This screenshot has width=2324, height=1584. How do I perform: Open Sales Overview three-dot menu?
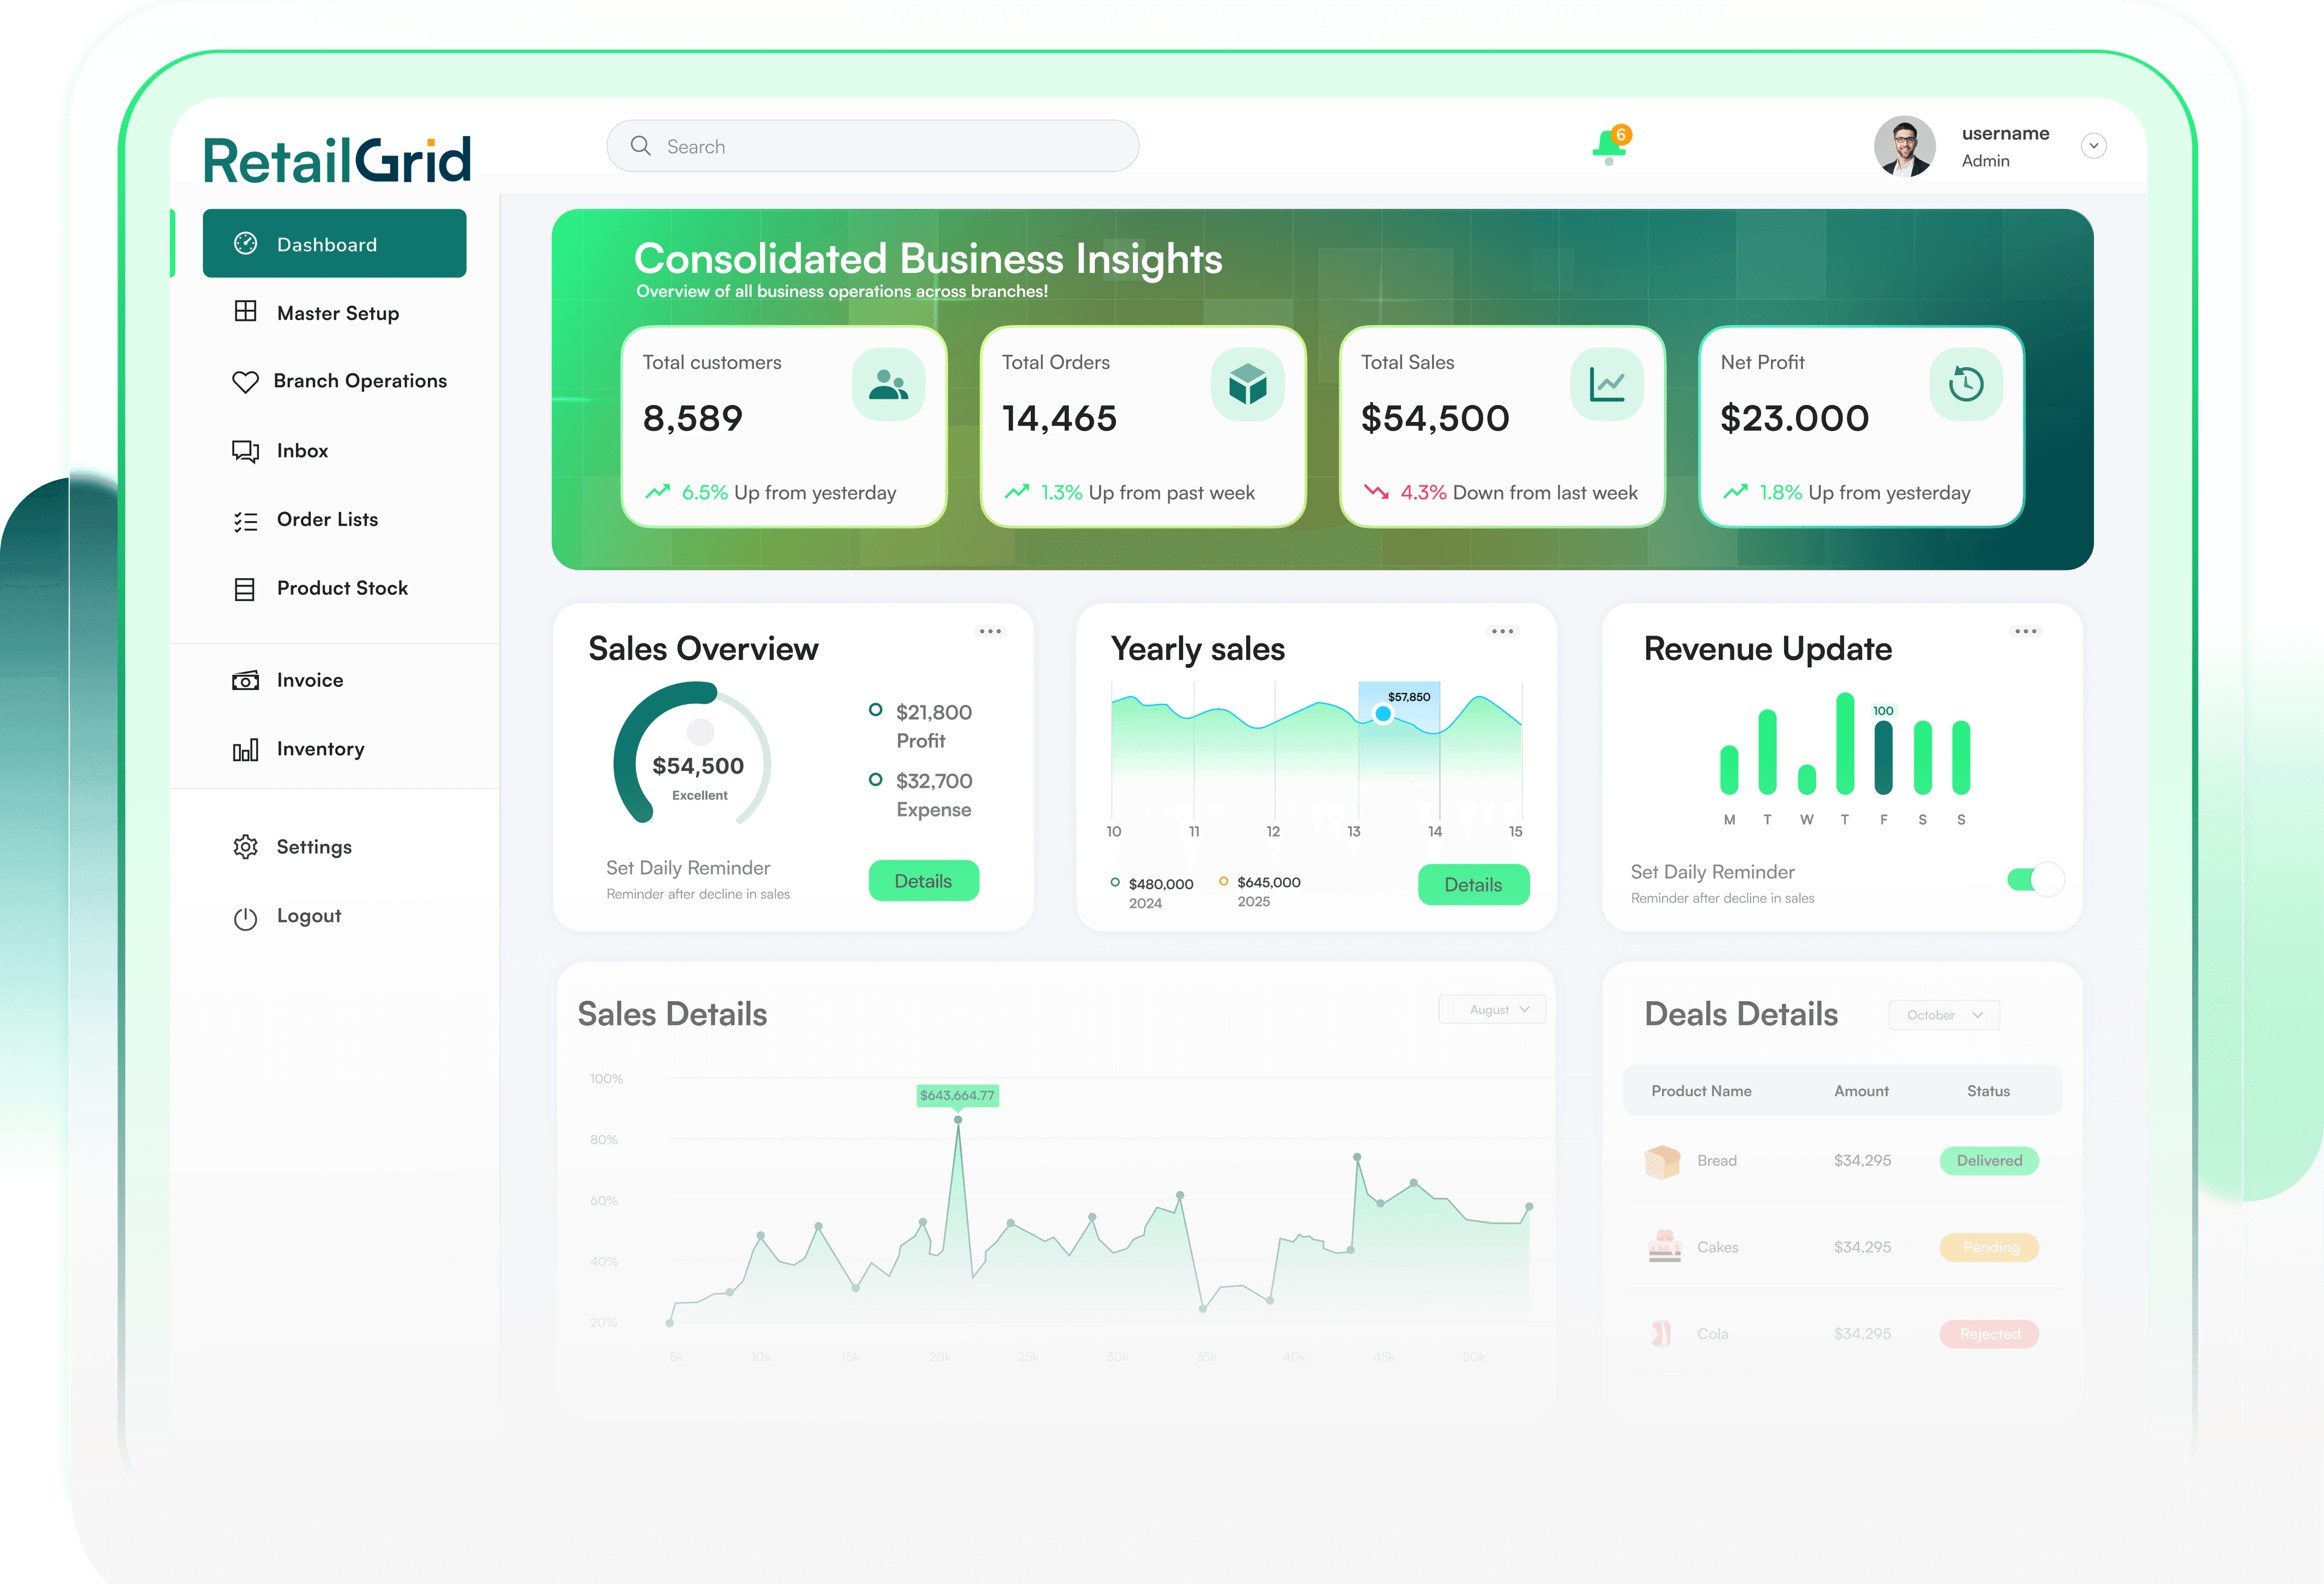click(990, 631)
